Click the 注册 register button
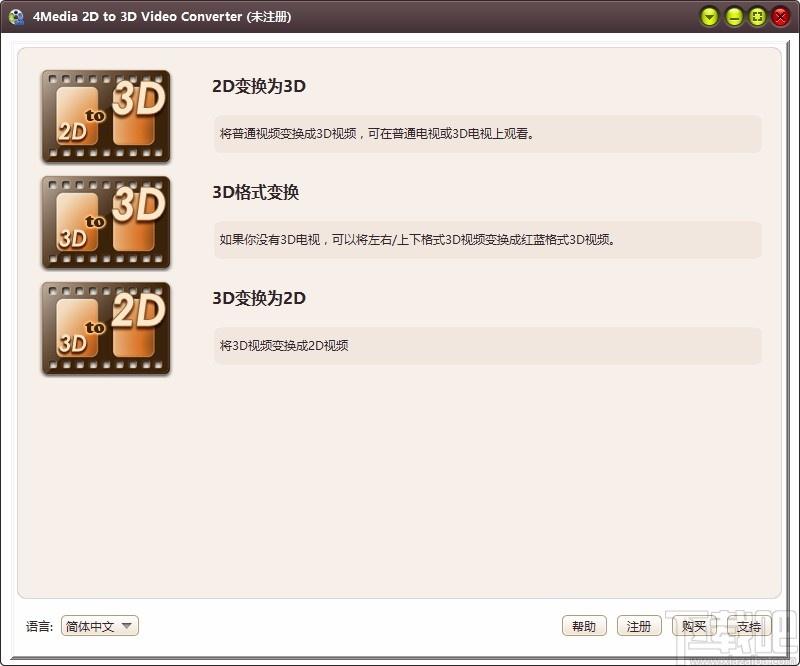 tap(639, 626)
